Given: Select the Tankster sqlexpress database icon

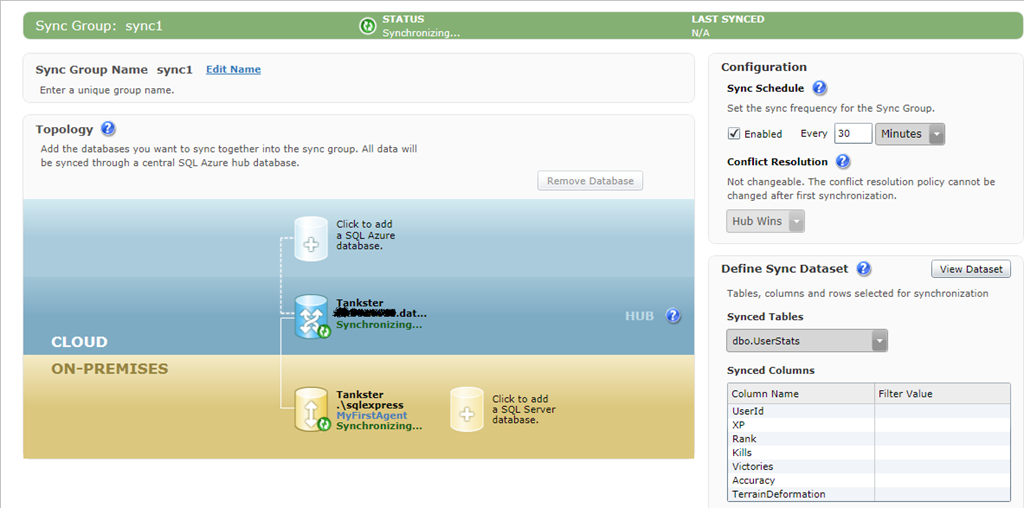Looking at the screenshot, I should pyautogui.click(x=311, y=410).
